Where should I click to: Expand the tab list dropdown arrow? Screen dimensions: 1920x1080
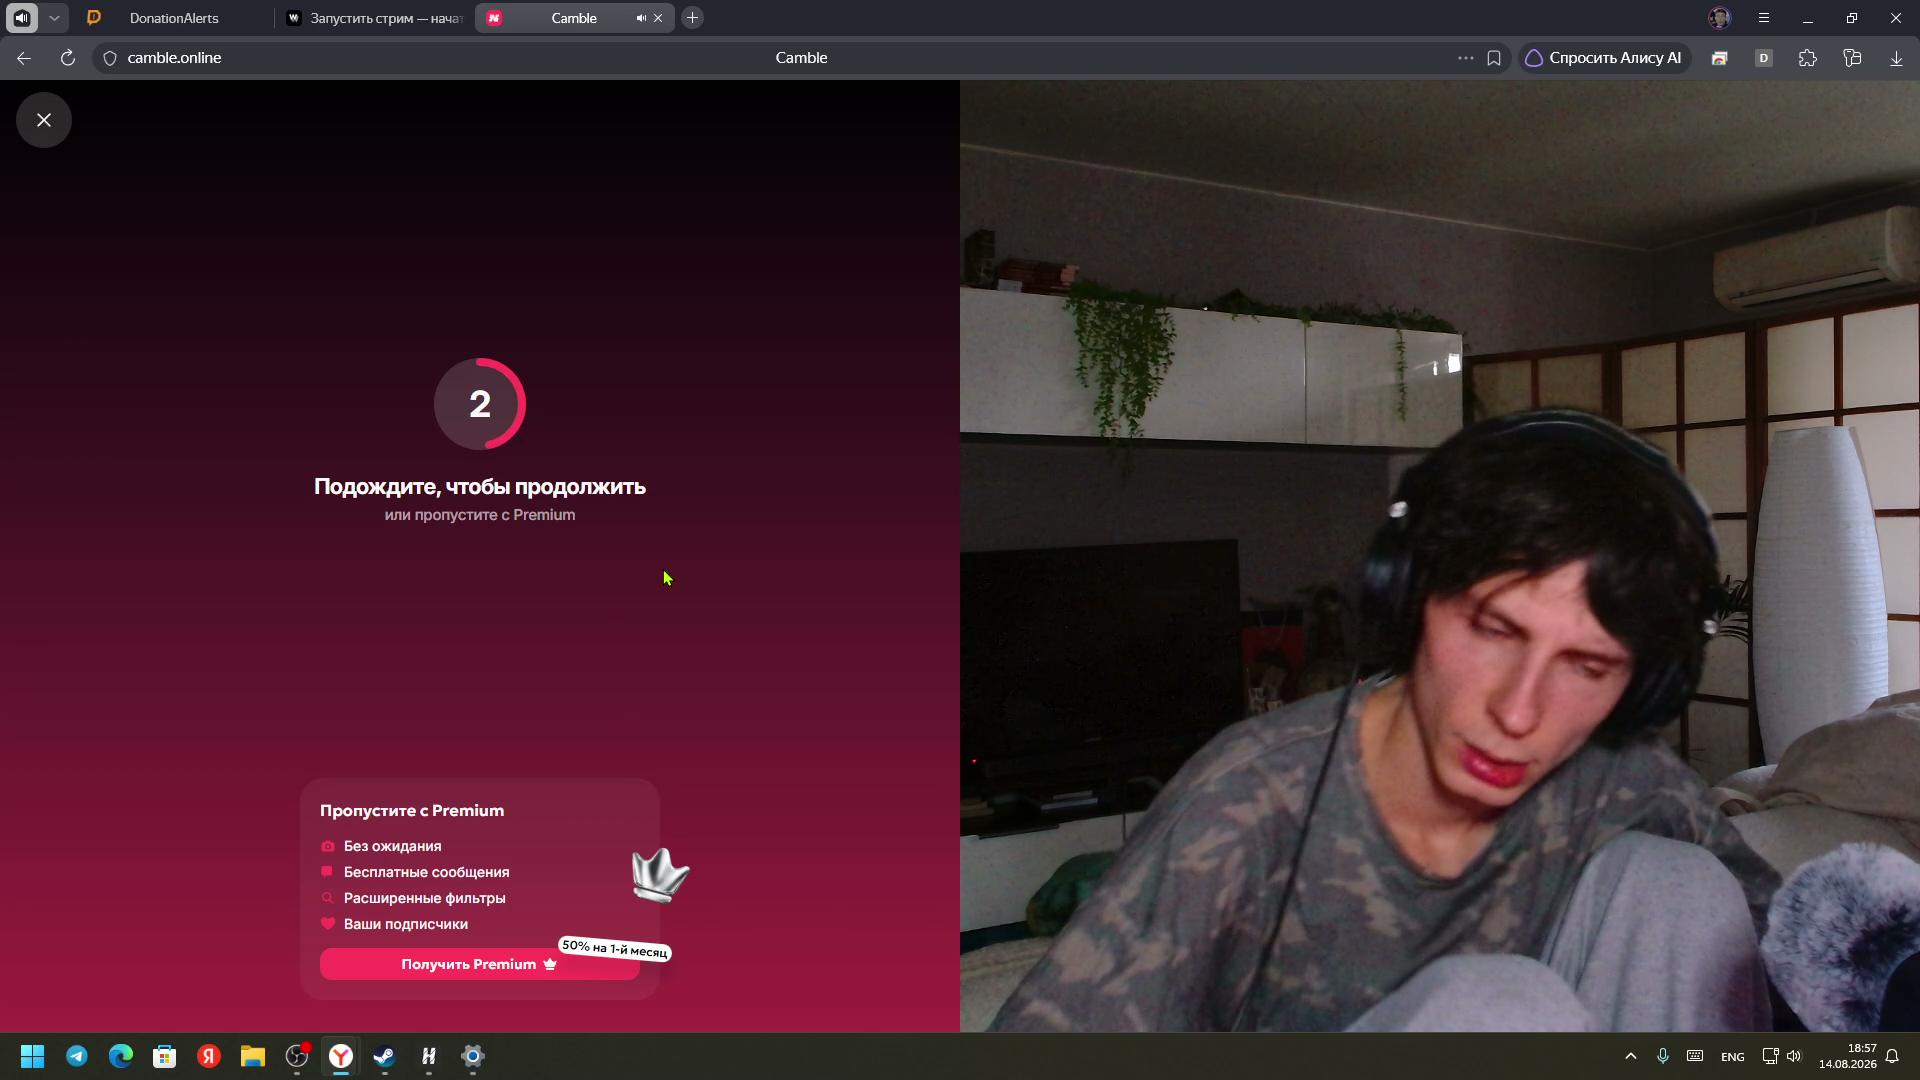point(54,18)
